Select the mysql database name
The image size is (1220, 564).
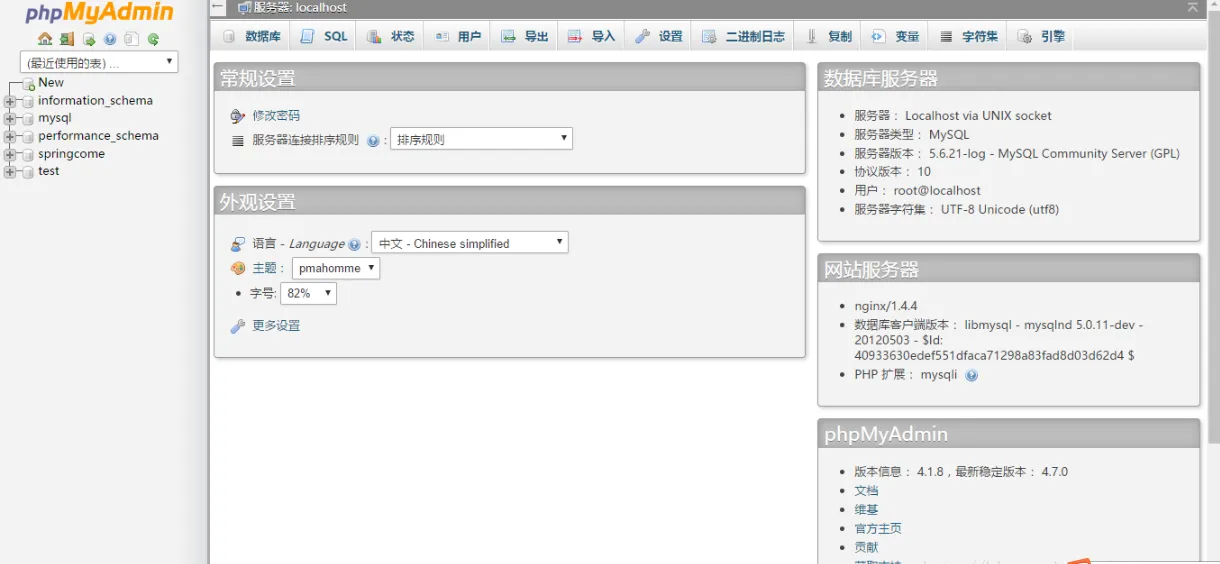click(55, 118)
